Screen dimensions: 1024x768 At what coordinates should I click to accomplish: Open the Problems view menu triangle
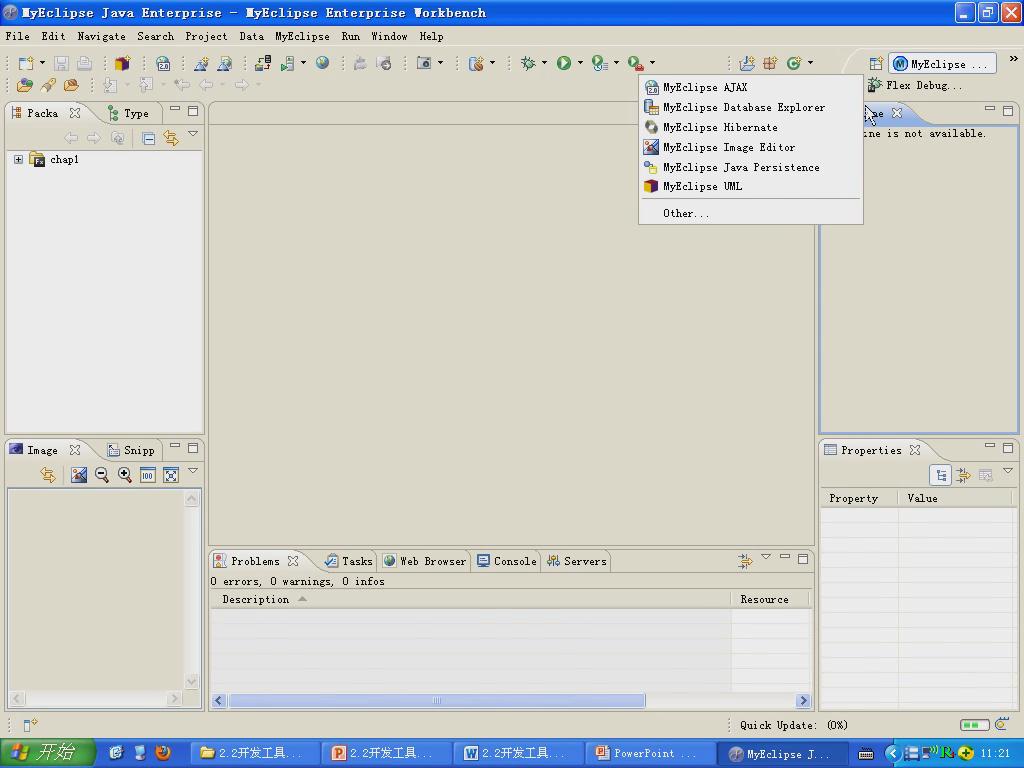point(766,557)
